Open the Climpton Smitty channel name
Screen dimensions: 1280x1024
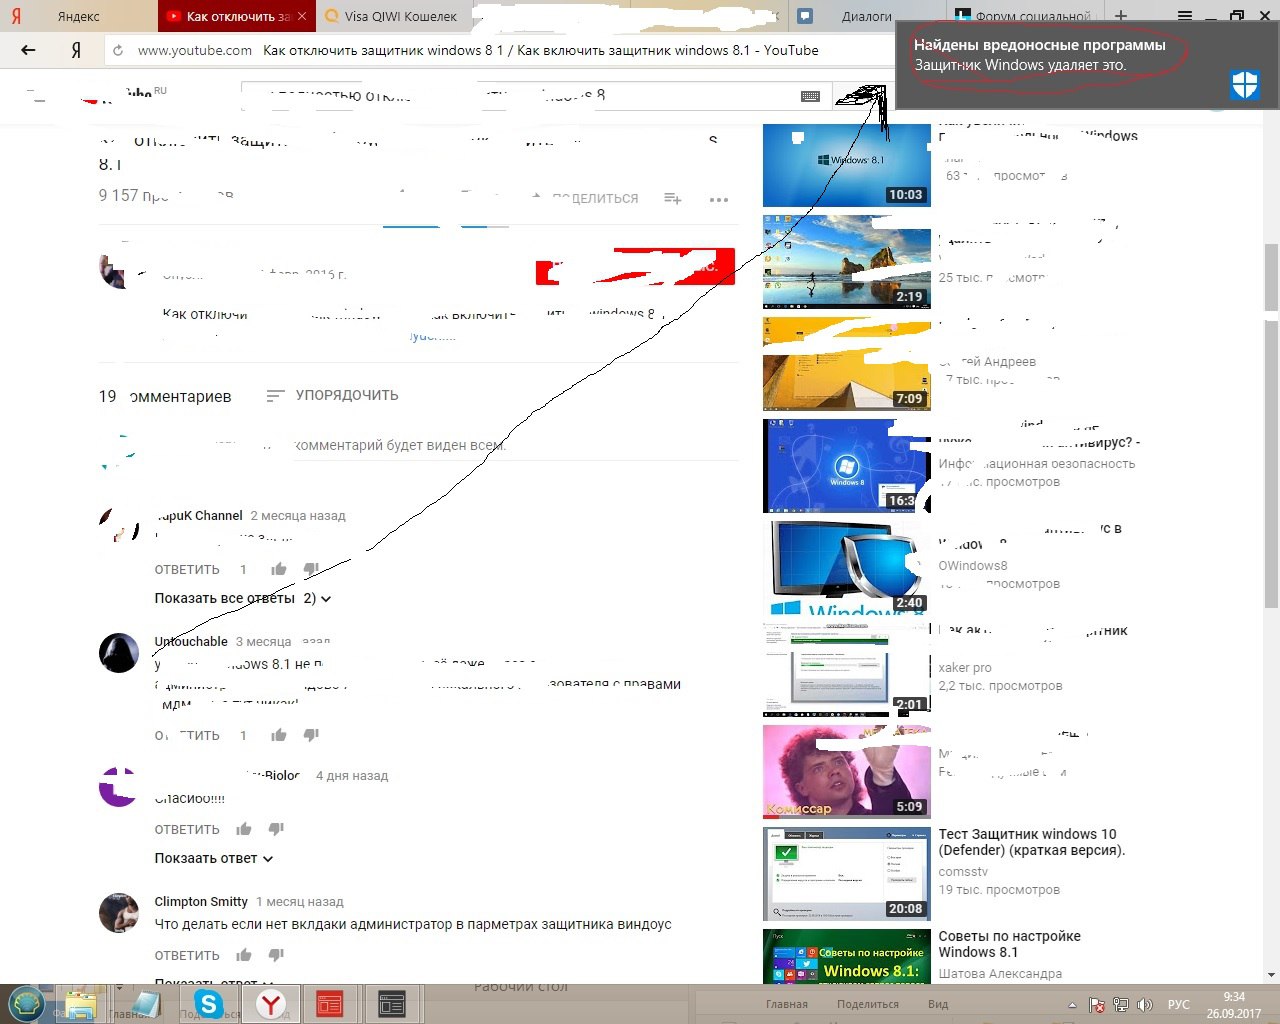tap(201, 901)
